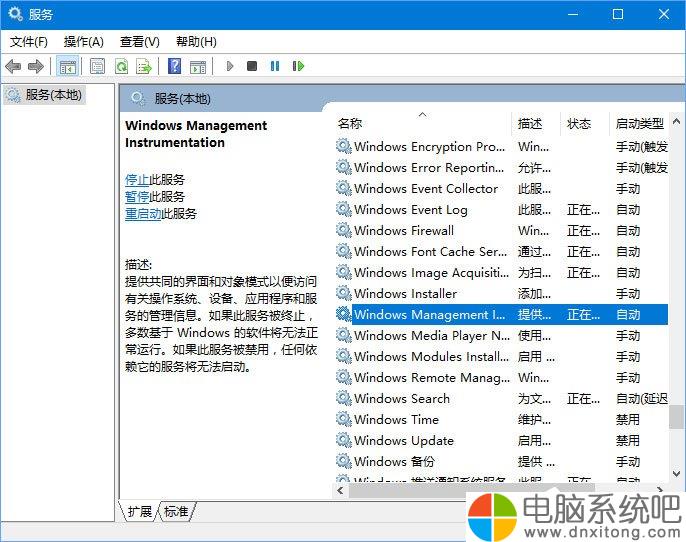
Task: Toggle the show/hide console tree toolbar icon
Action: (67, 66)
